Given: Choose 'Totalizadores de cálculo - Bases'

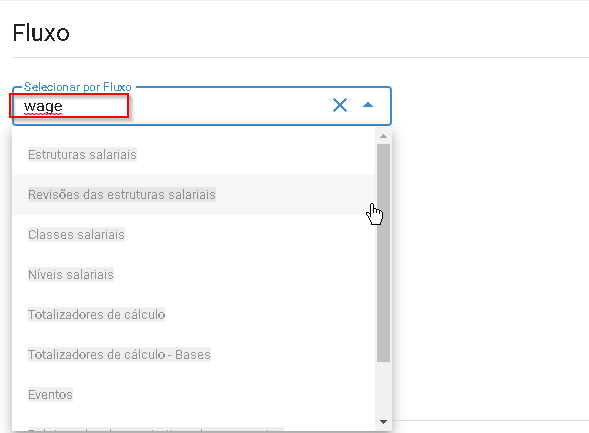Looking at the screenshot, I should [194, 355].
